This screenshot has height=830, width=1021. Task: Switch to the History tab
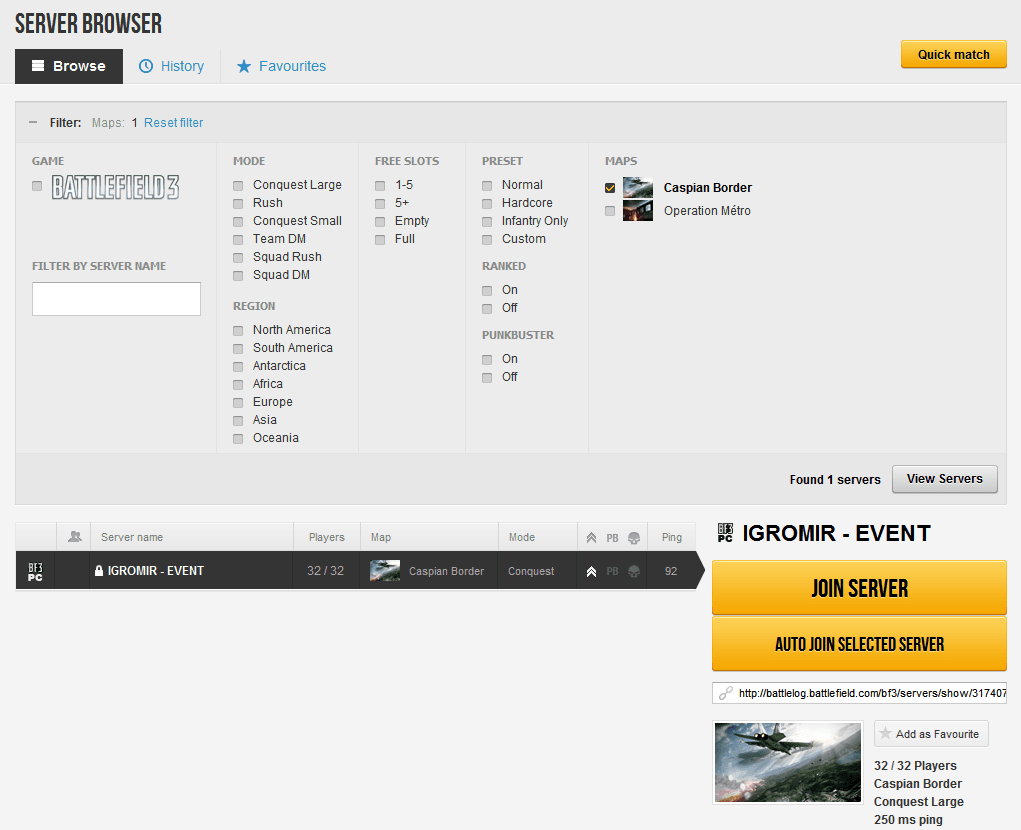[172, 66]
